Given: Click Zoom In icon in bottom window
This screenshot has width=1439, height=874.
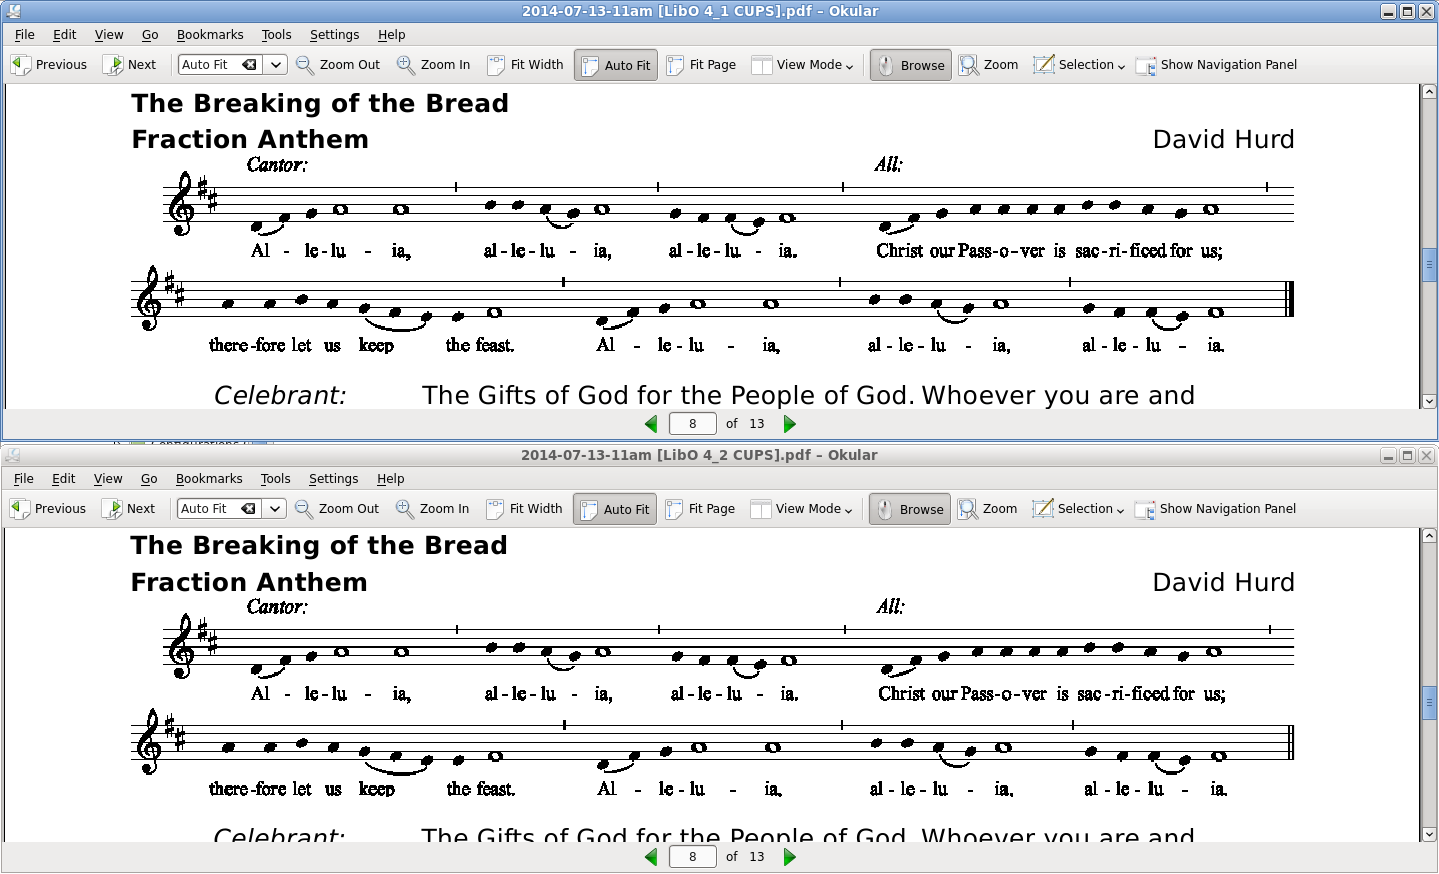Looking at the screenshot, I should (405, 509).
